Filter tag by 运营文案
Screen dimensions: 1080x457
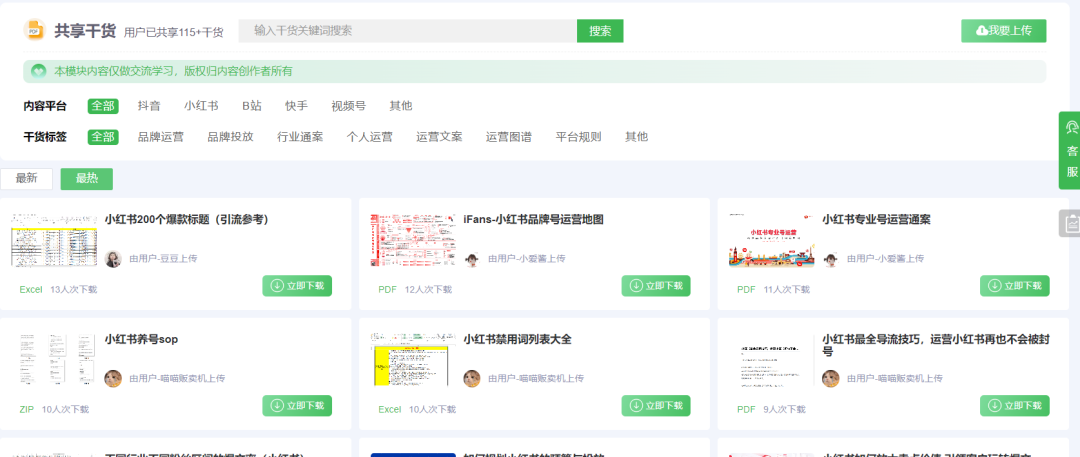[x=439, y=137]
